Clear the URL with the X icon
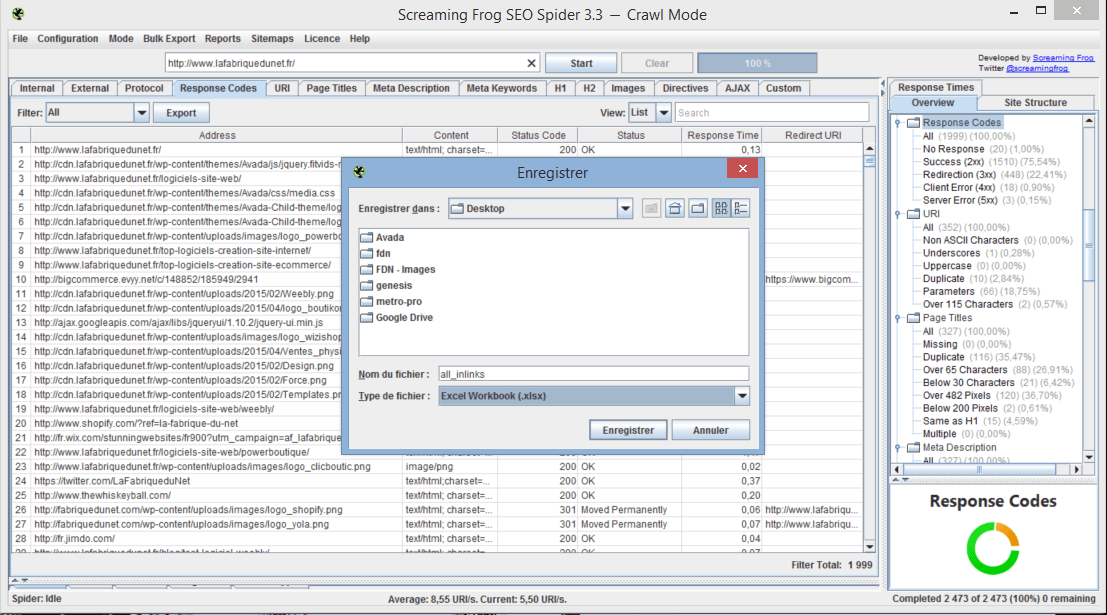Image resolution: width=1107 pixels, height=615 pixels. pos(531,63)
